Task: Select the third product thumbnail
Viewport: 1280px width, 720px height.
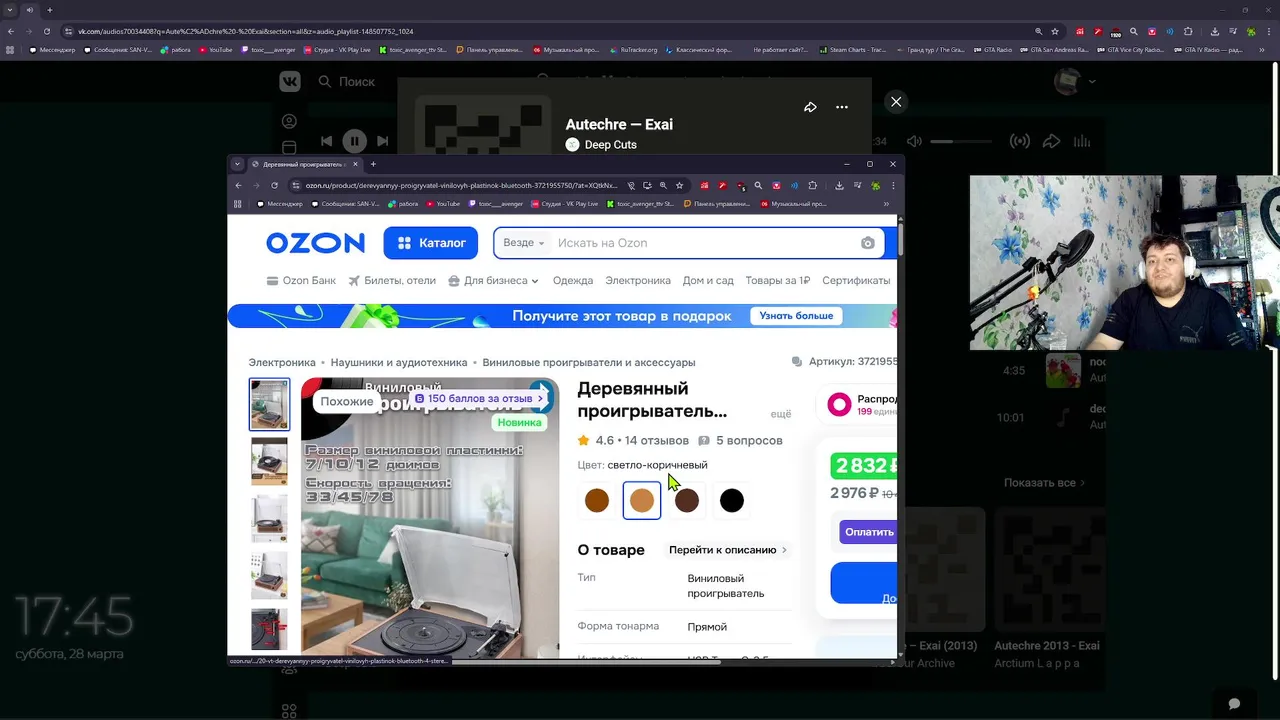Action: pos(269,518)
